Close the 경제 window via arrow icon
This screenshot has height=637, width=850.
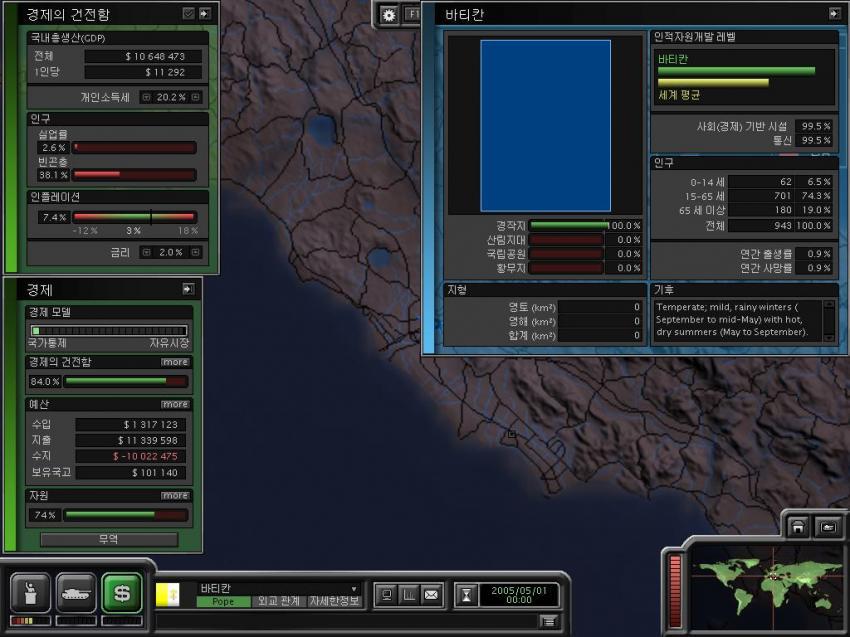[x=188, y=289]
